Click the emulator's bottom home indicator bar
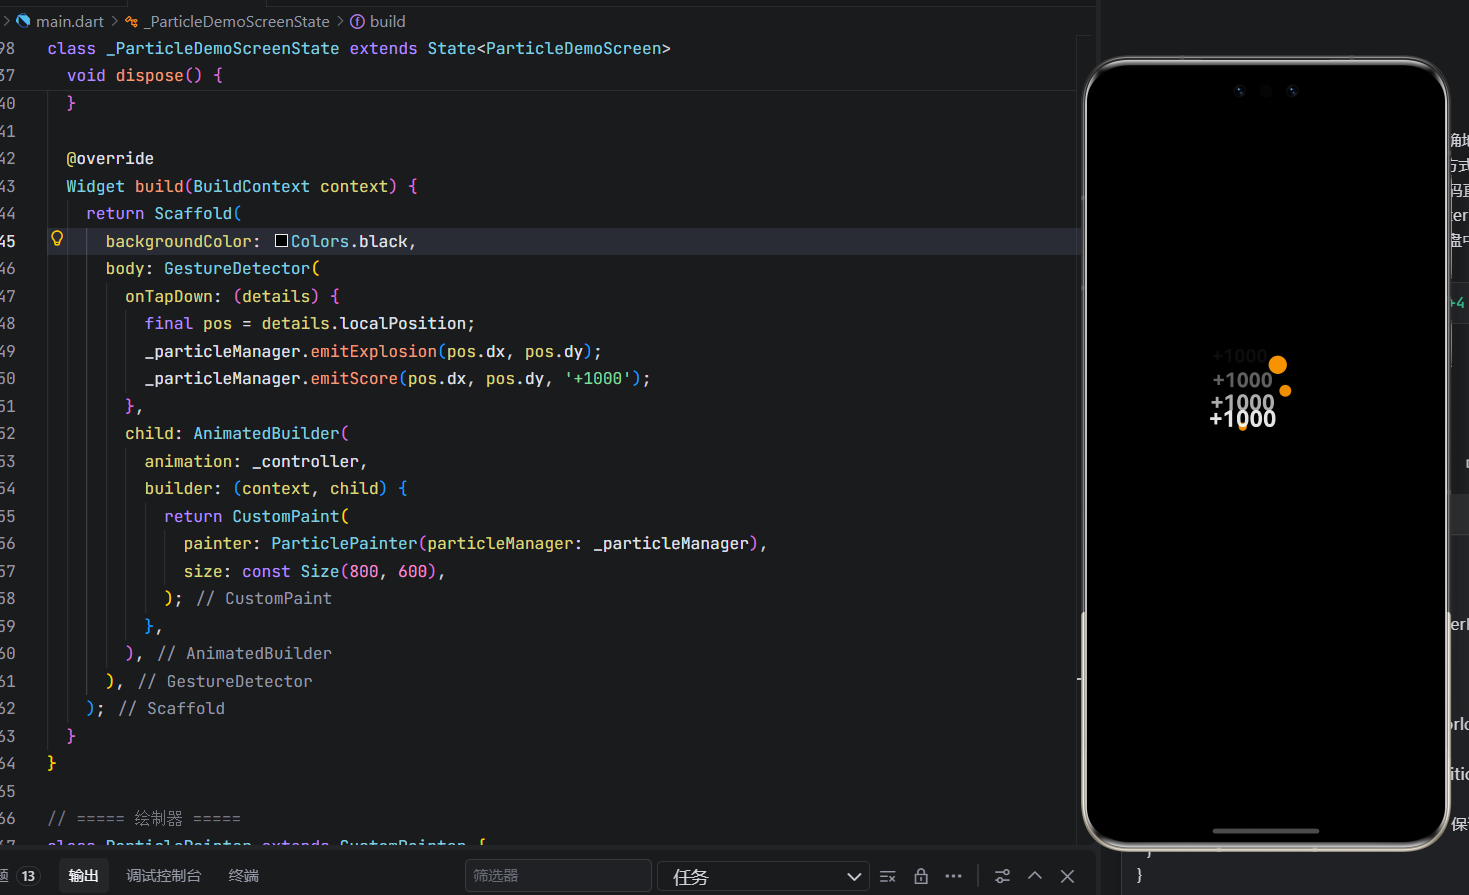 point(1266,830)
